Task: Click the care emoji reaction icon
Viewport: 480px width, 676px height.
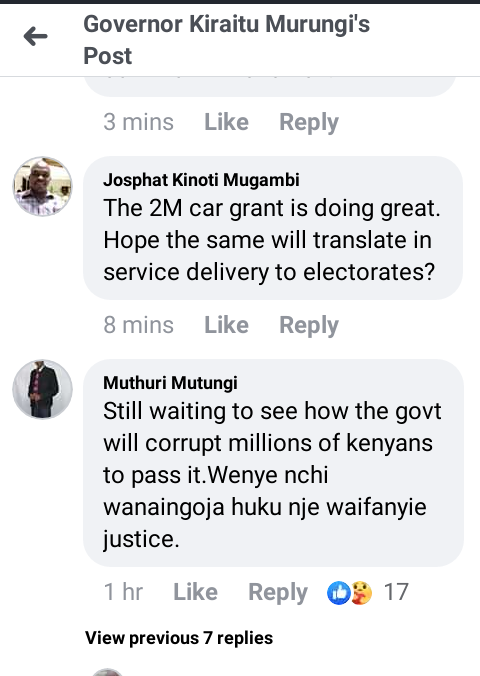Action: point(361,593)
